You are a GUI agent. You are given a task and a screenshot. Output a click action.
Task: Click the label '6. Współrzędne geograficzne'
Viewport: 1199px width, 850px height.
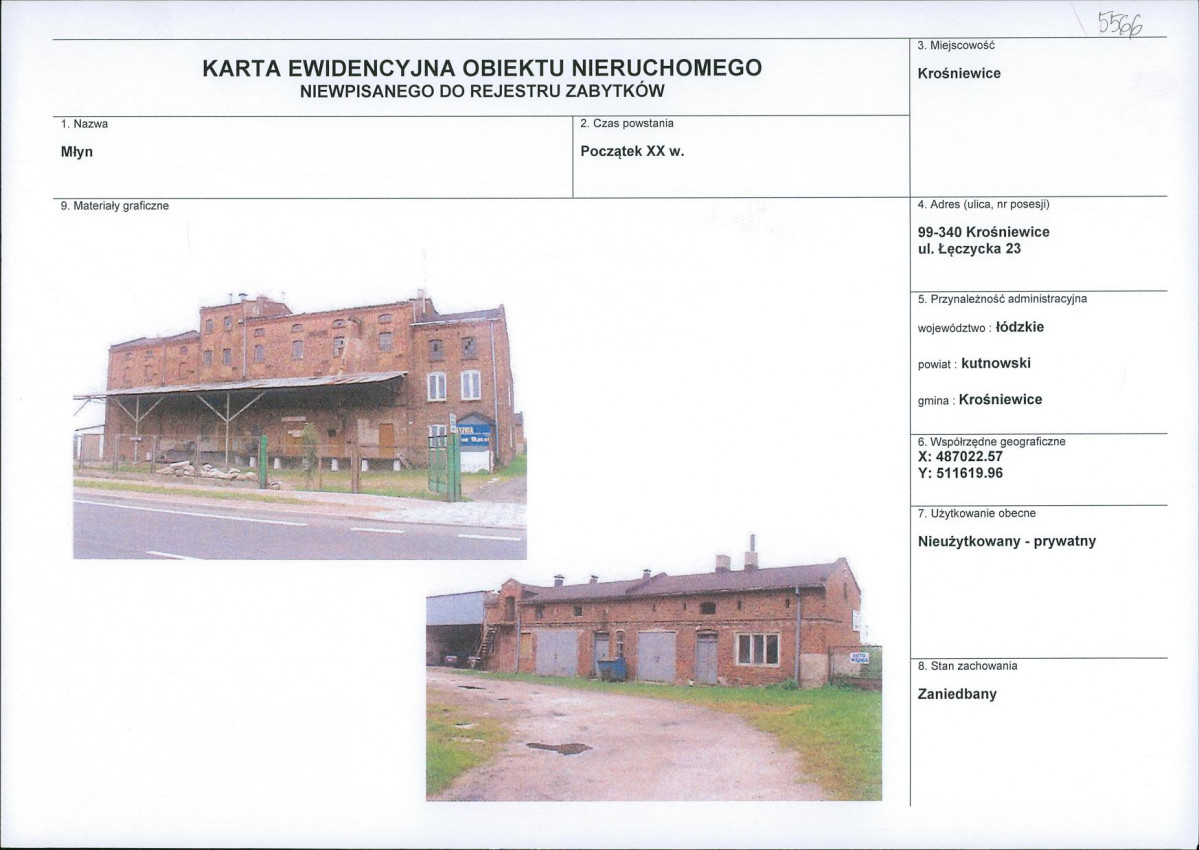(x=991, y=442)
